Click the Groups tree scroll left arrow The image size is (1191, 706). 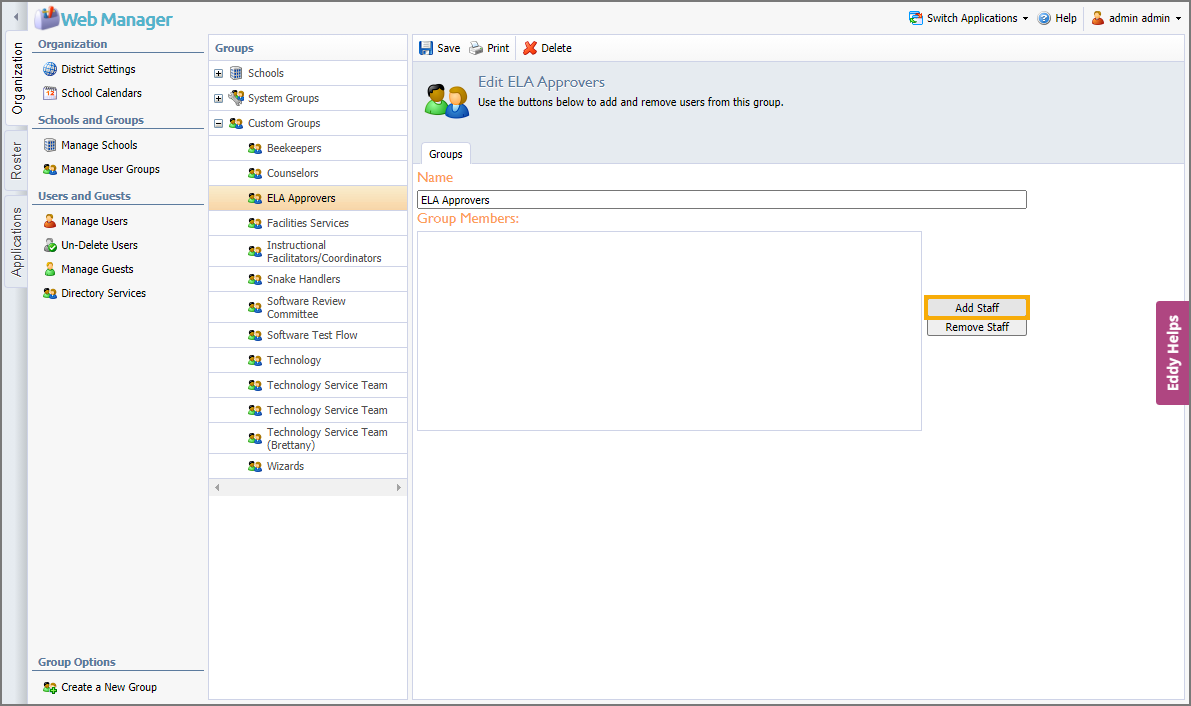[x=217, y=488]
